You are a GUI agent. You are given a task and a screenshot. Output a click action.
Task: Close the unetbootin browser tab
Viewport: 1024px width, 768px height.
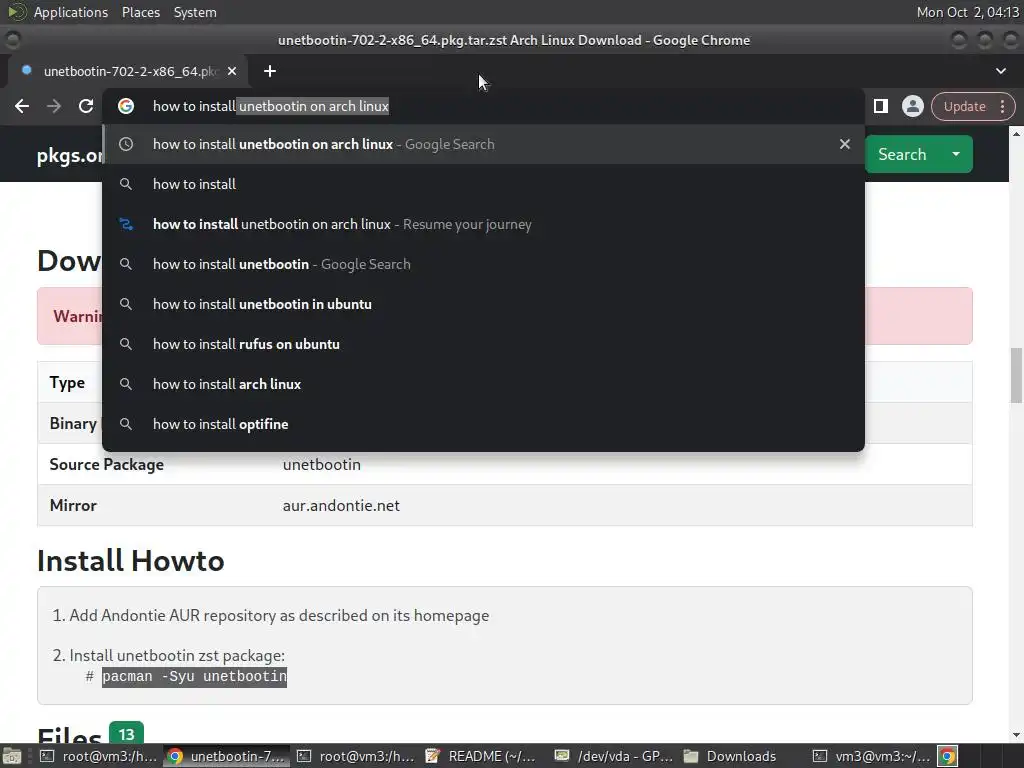coord(232,71)
